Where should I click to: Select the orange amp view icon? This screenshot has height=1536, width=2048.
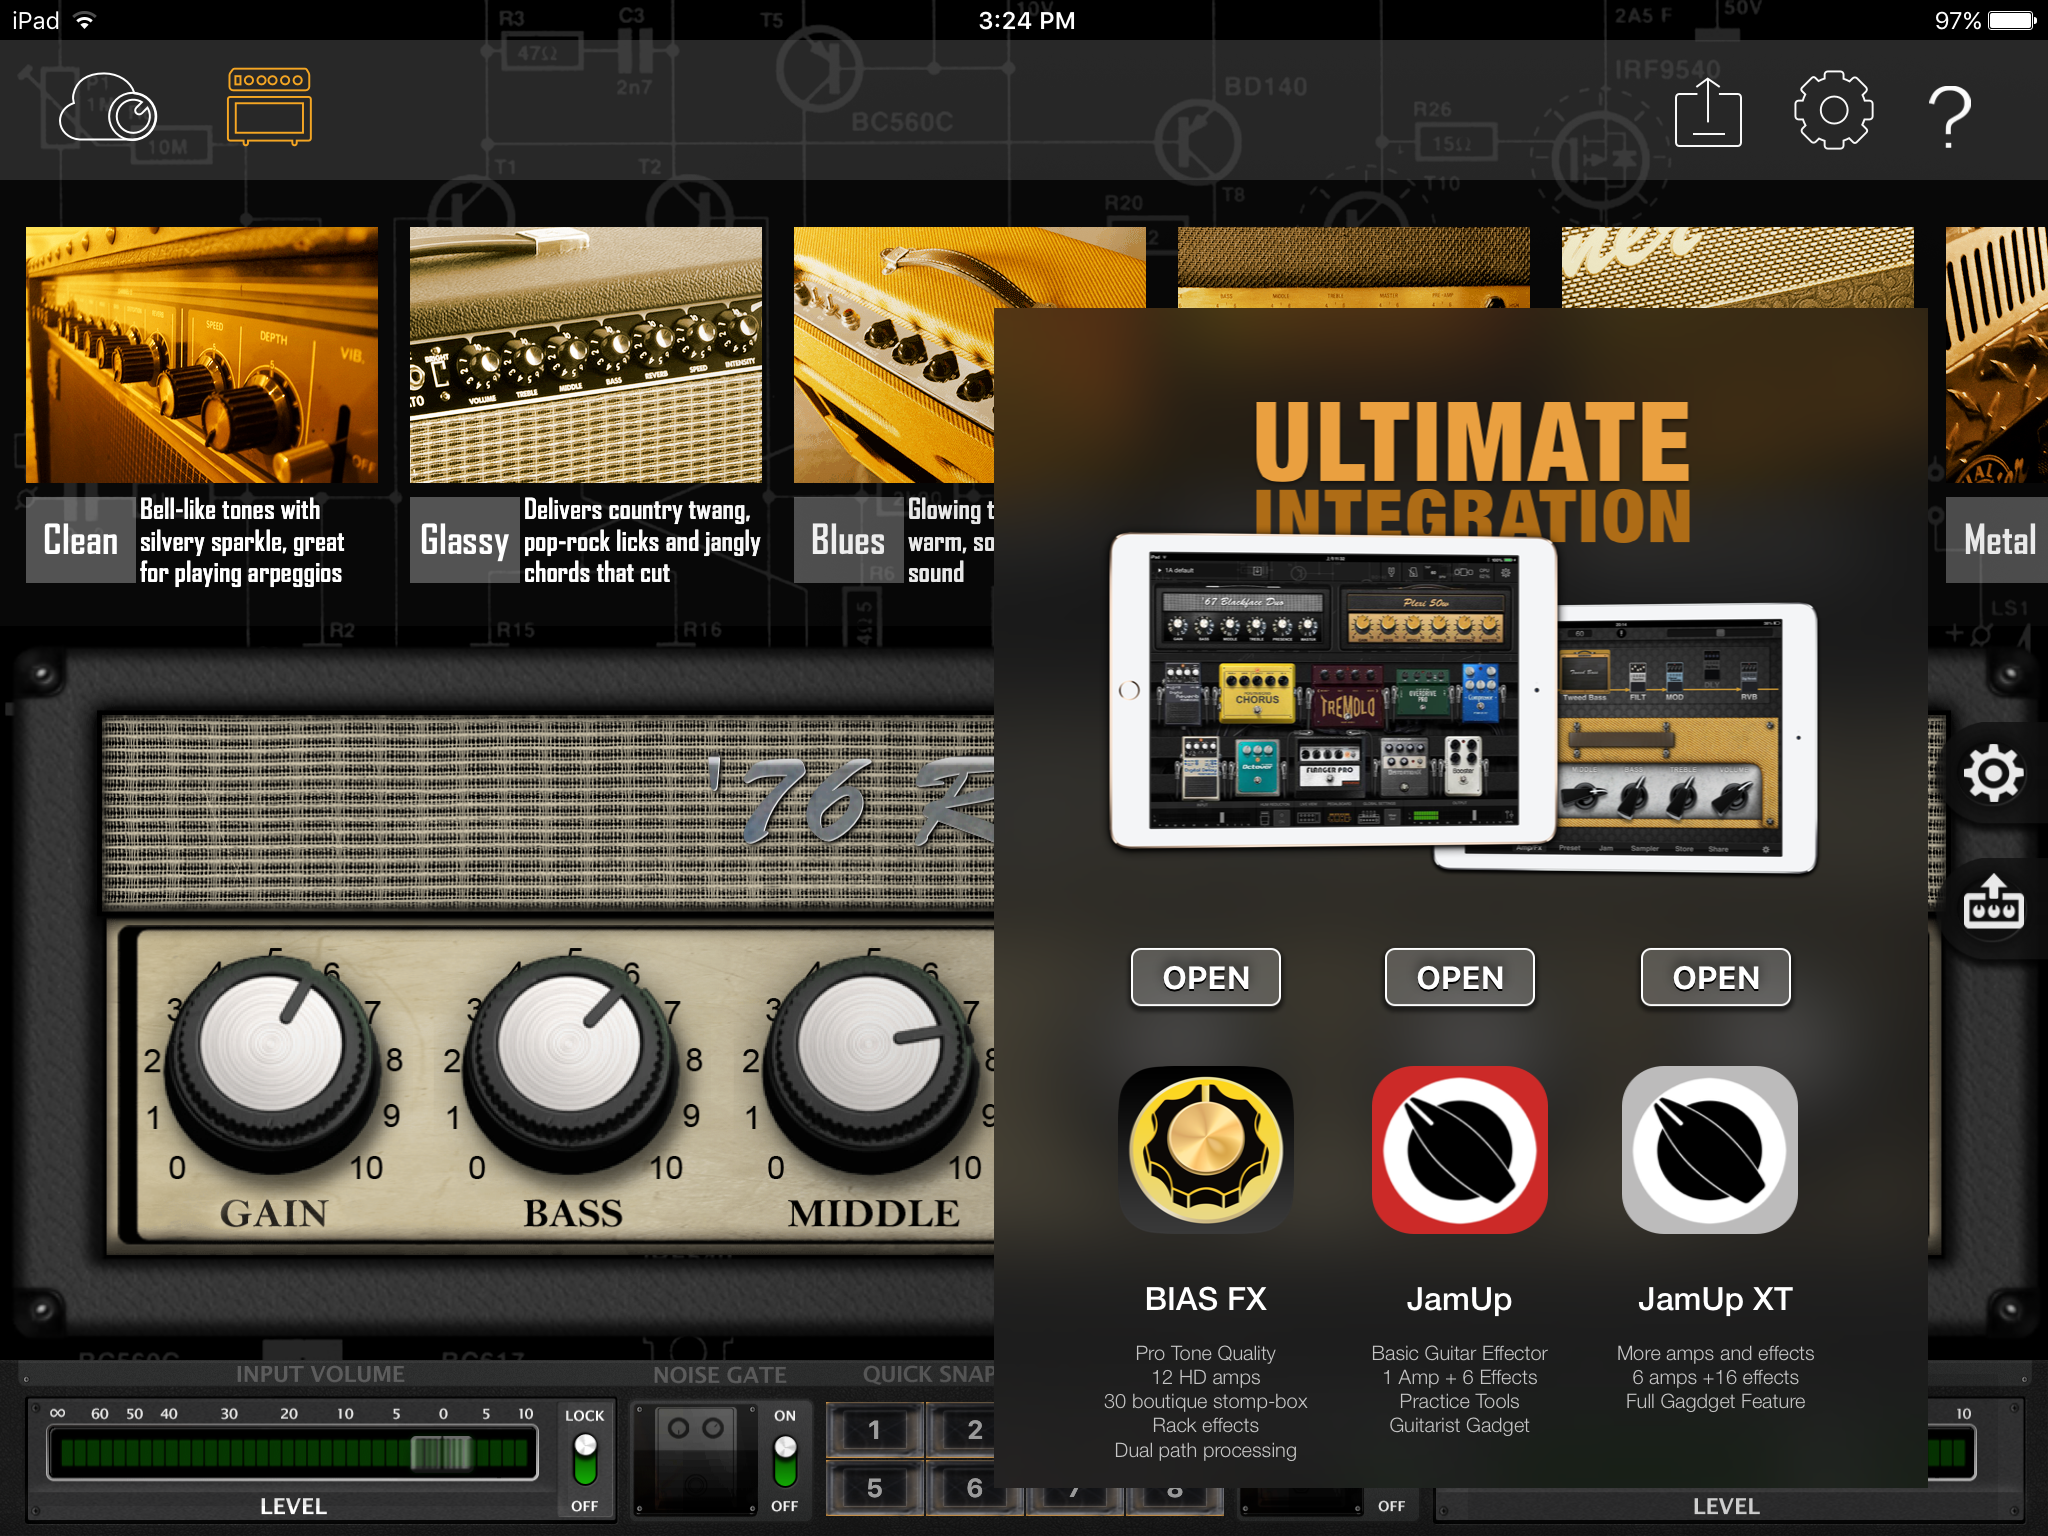tap(269, 106)
